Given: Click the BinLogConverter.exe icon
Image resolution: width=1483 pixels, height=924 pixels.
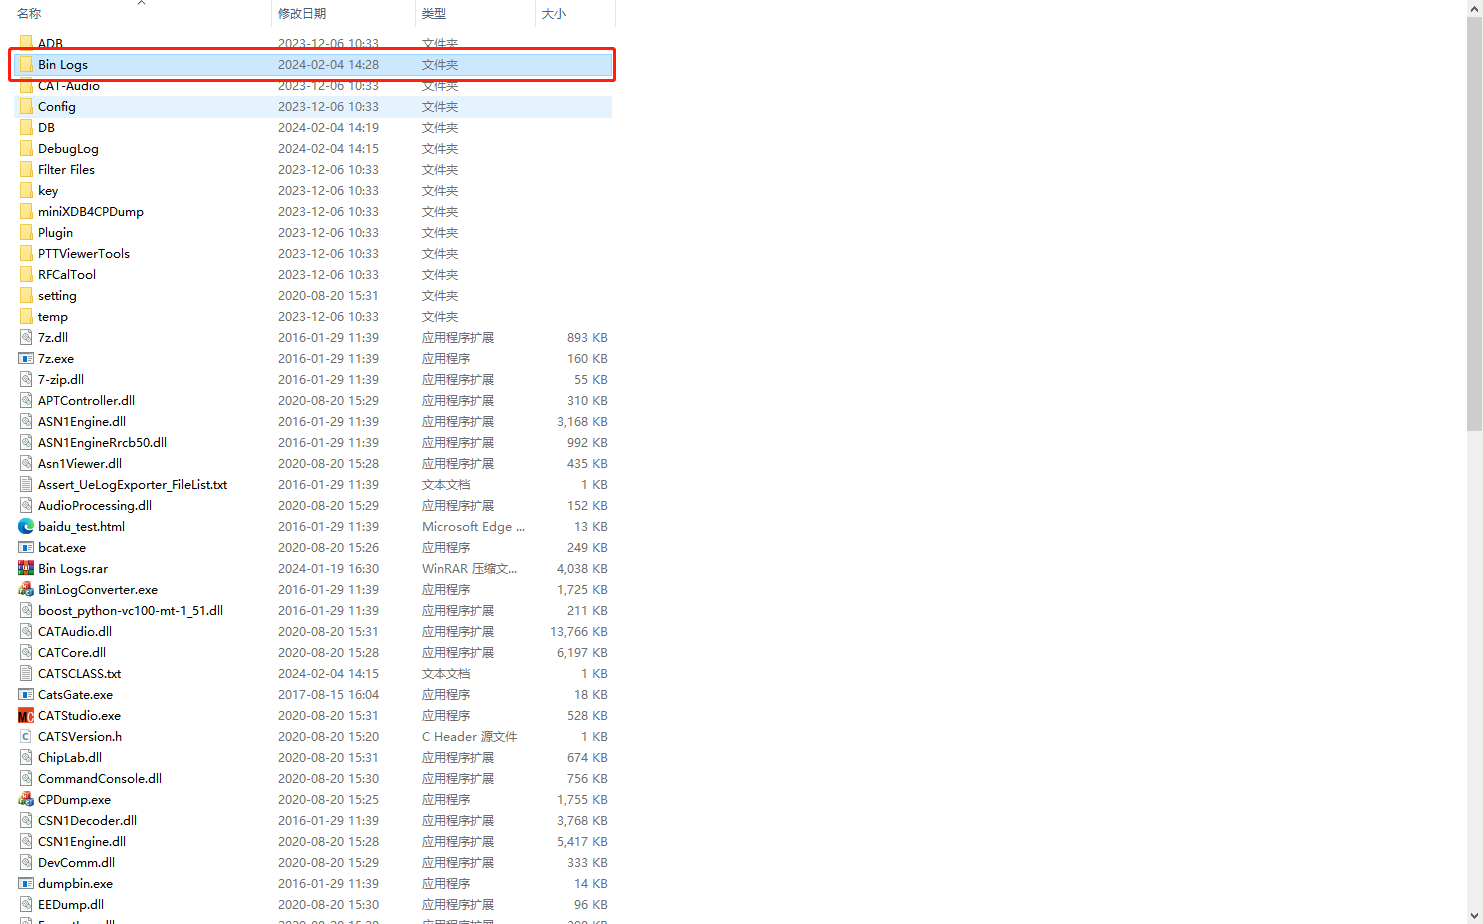Looking at the screenshot, I should pos(26,589).
